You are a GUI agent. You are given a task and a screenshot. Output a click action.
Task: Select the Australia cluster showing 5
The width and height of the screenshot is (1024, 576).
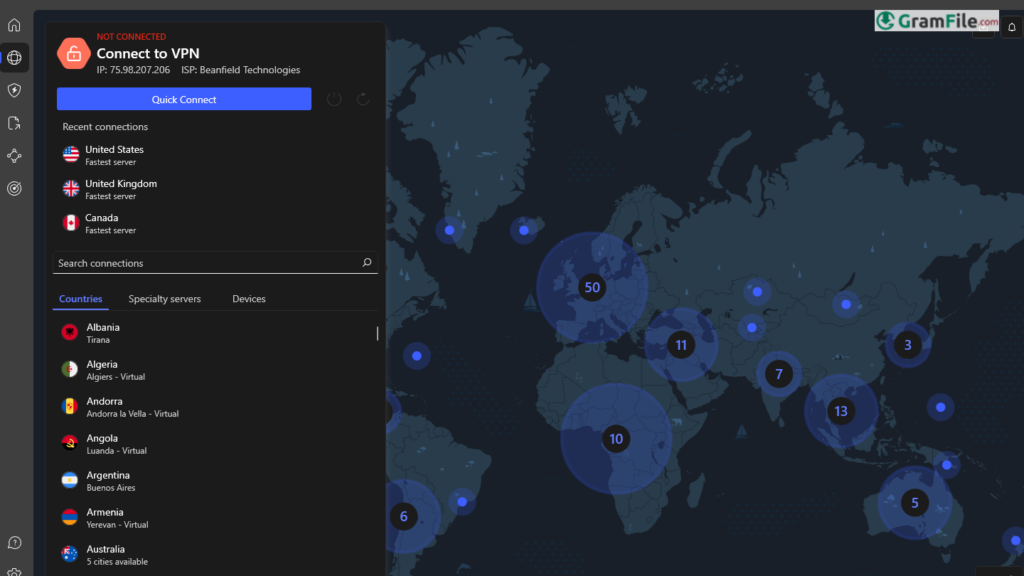pyautogui.click(x=914, y=503)
